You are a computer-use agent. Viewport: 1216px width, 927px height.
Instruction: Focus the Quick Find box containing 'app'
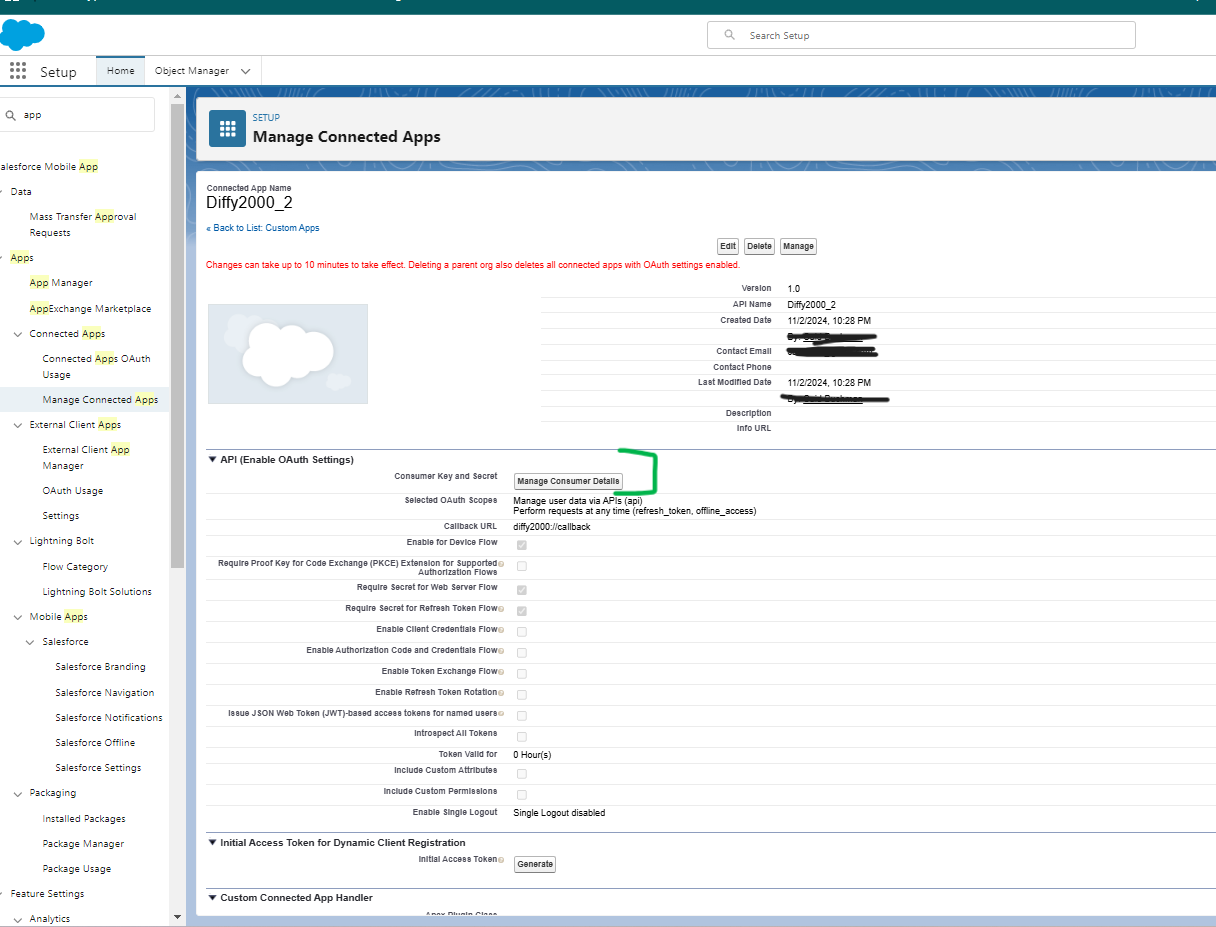pyautogui.click(x=77, y=114)
